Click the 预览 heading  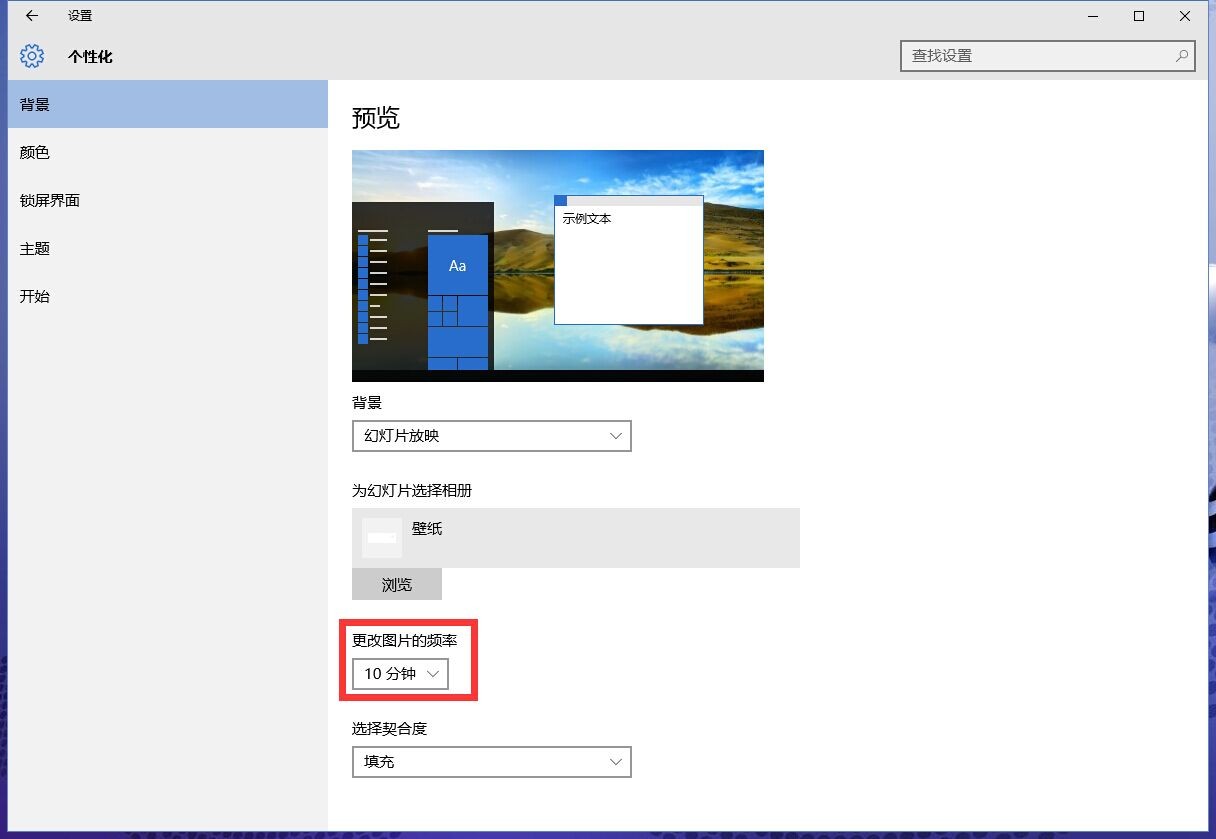click(x=376, y=118)
